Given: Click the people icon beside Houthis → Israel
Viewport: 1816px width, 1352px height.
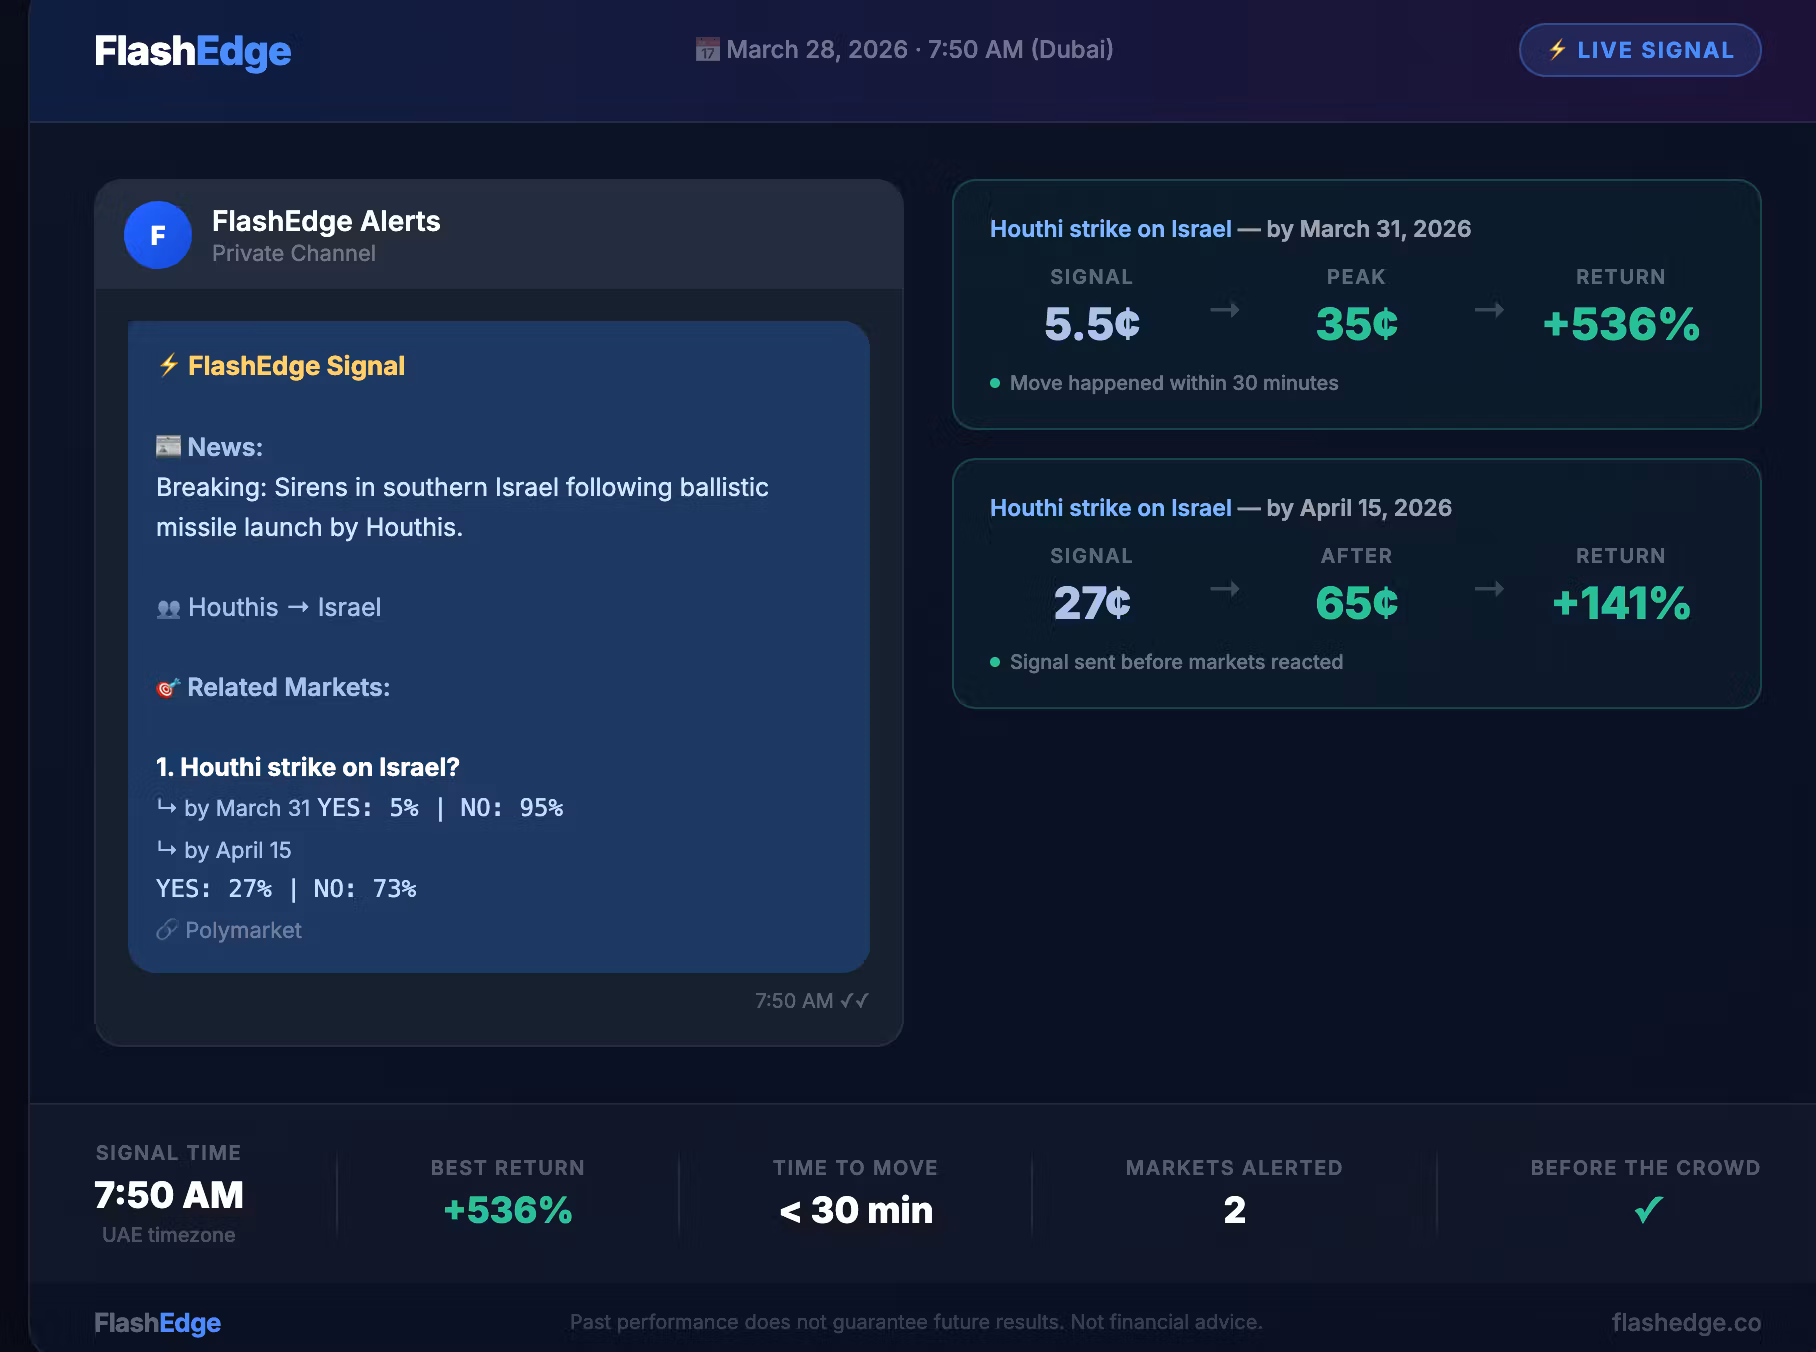Looking at the screenshot, I should coord(168,608).
